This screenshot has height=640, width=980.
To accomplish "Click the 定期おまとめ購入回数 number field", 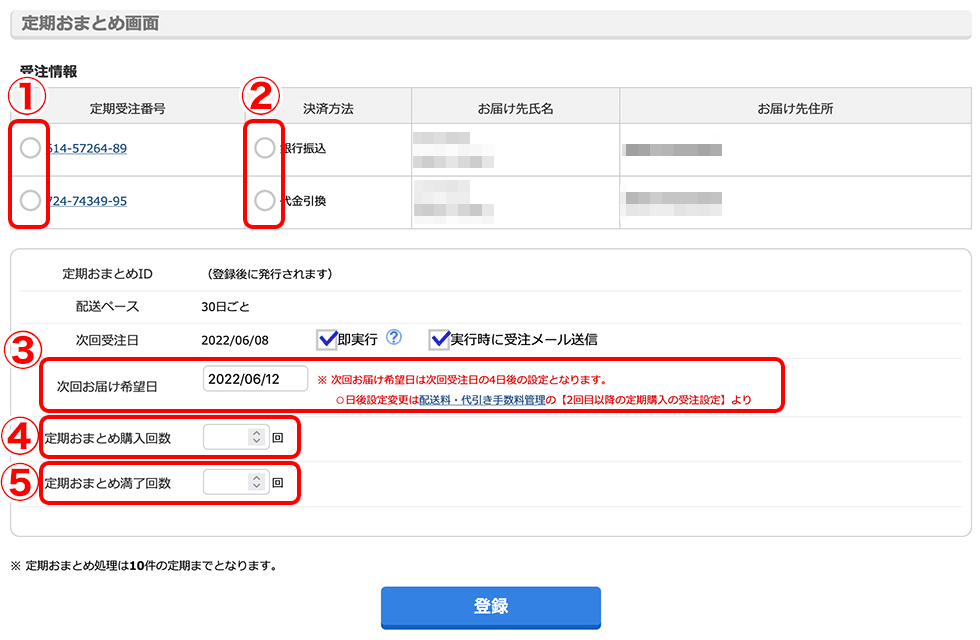I will coord(225,437).
